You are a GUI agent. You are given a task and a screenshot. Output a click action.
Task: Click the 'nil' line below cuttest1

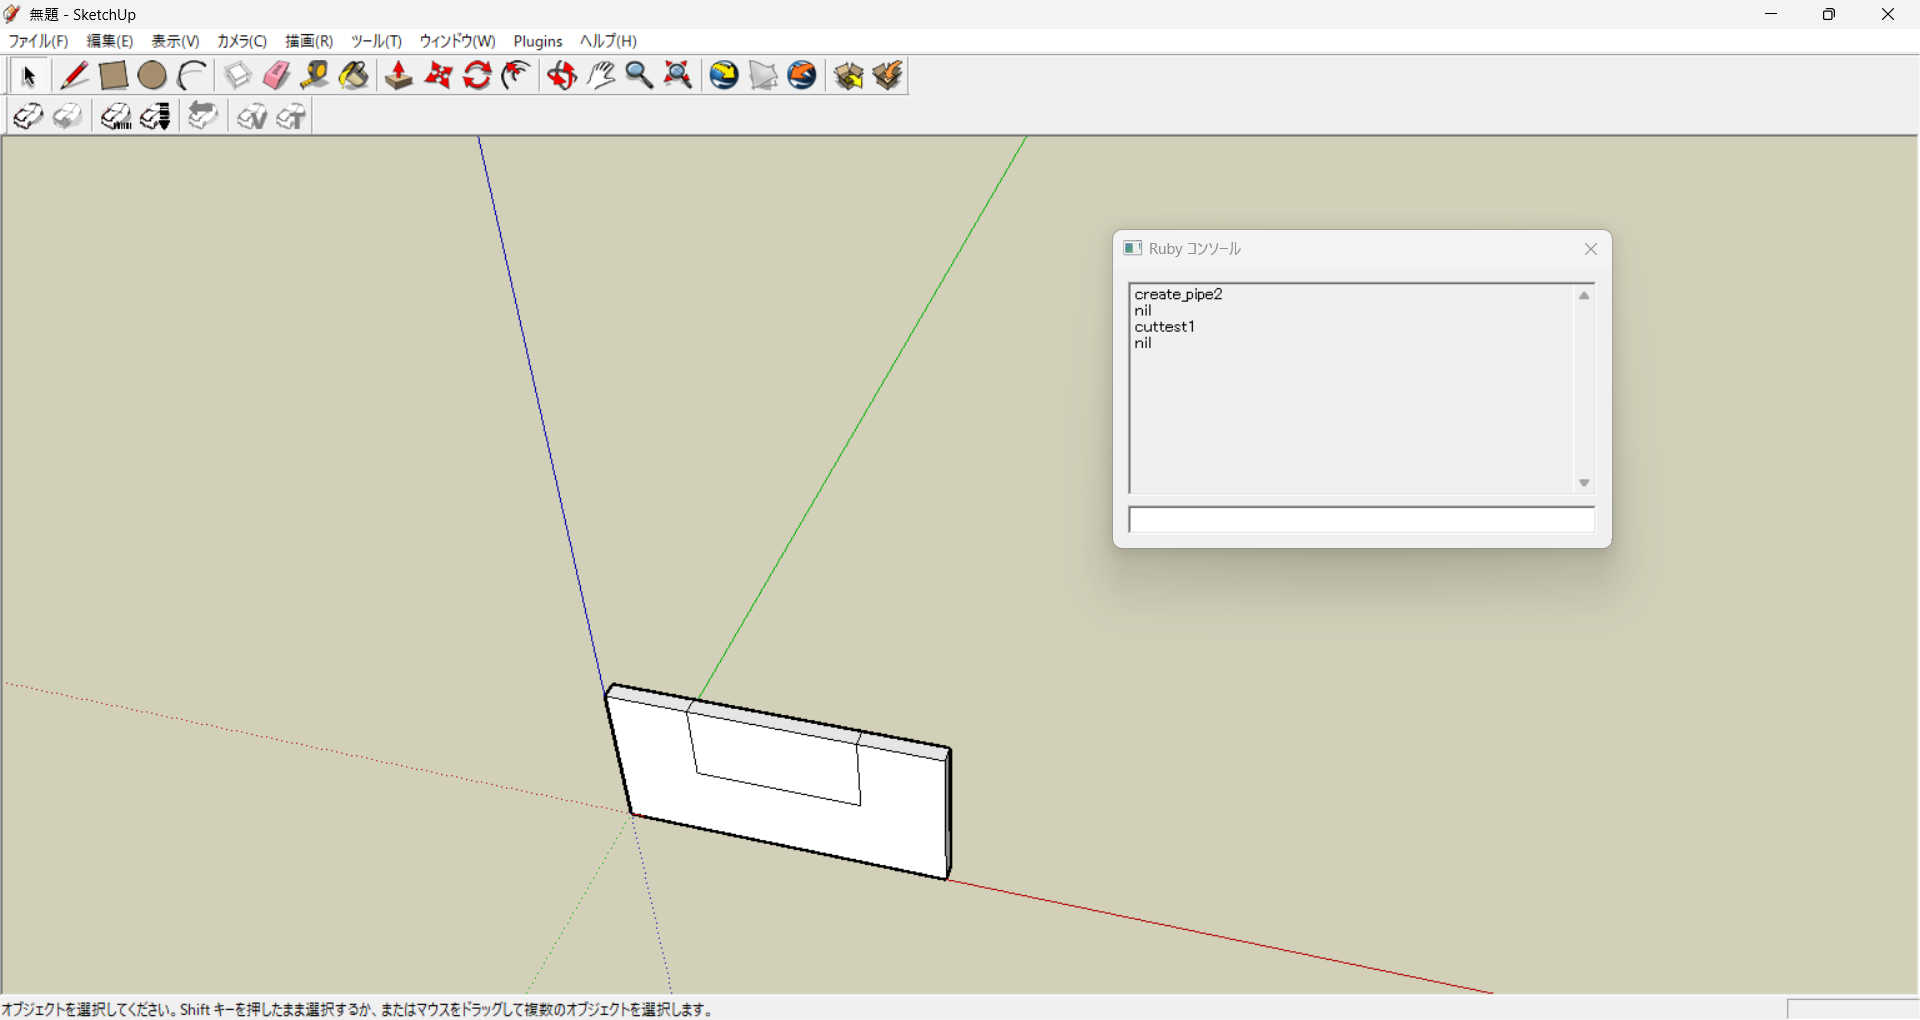pos(1143,342)
